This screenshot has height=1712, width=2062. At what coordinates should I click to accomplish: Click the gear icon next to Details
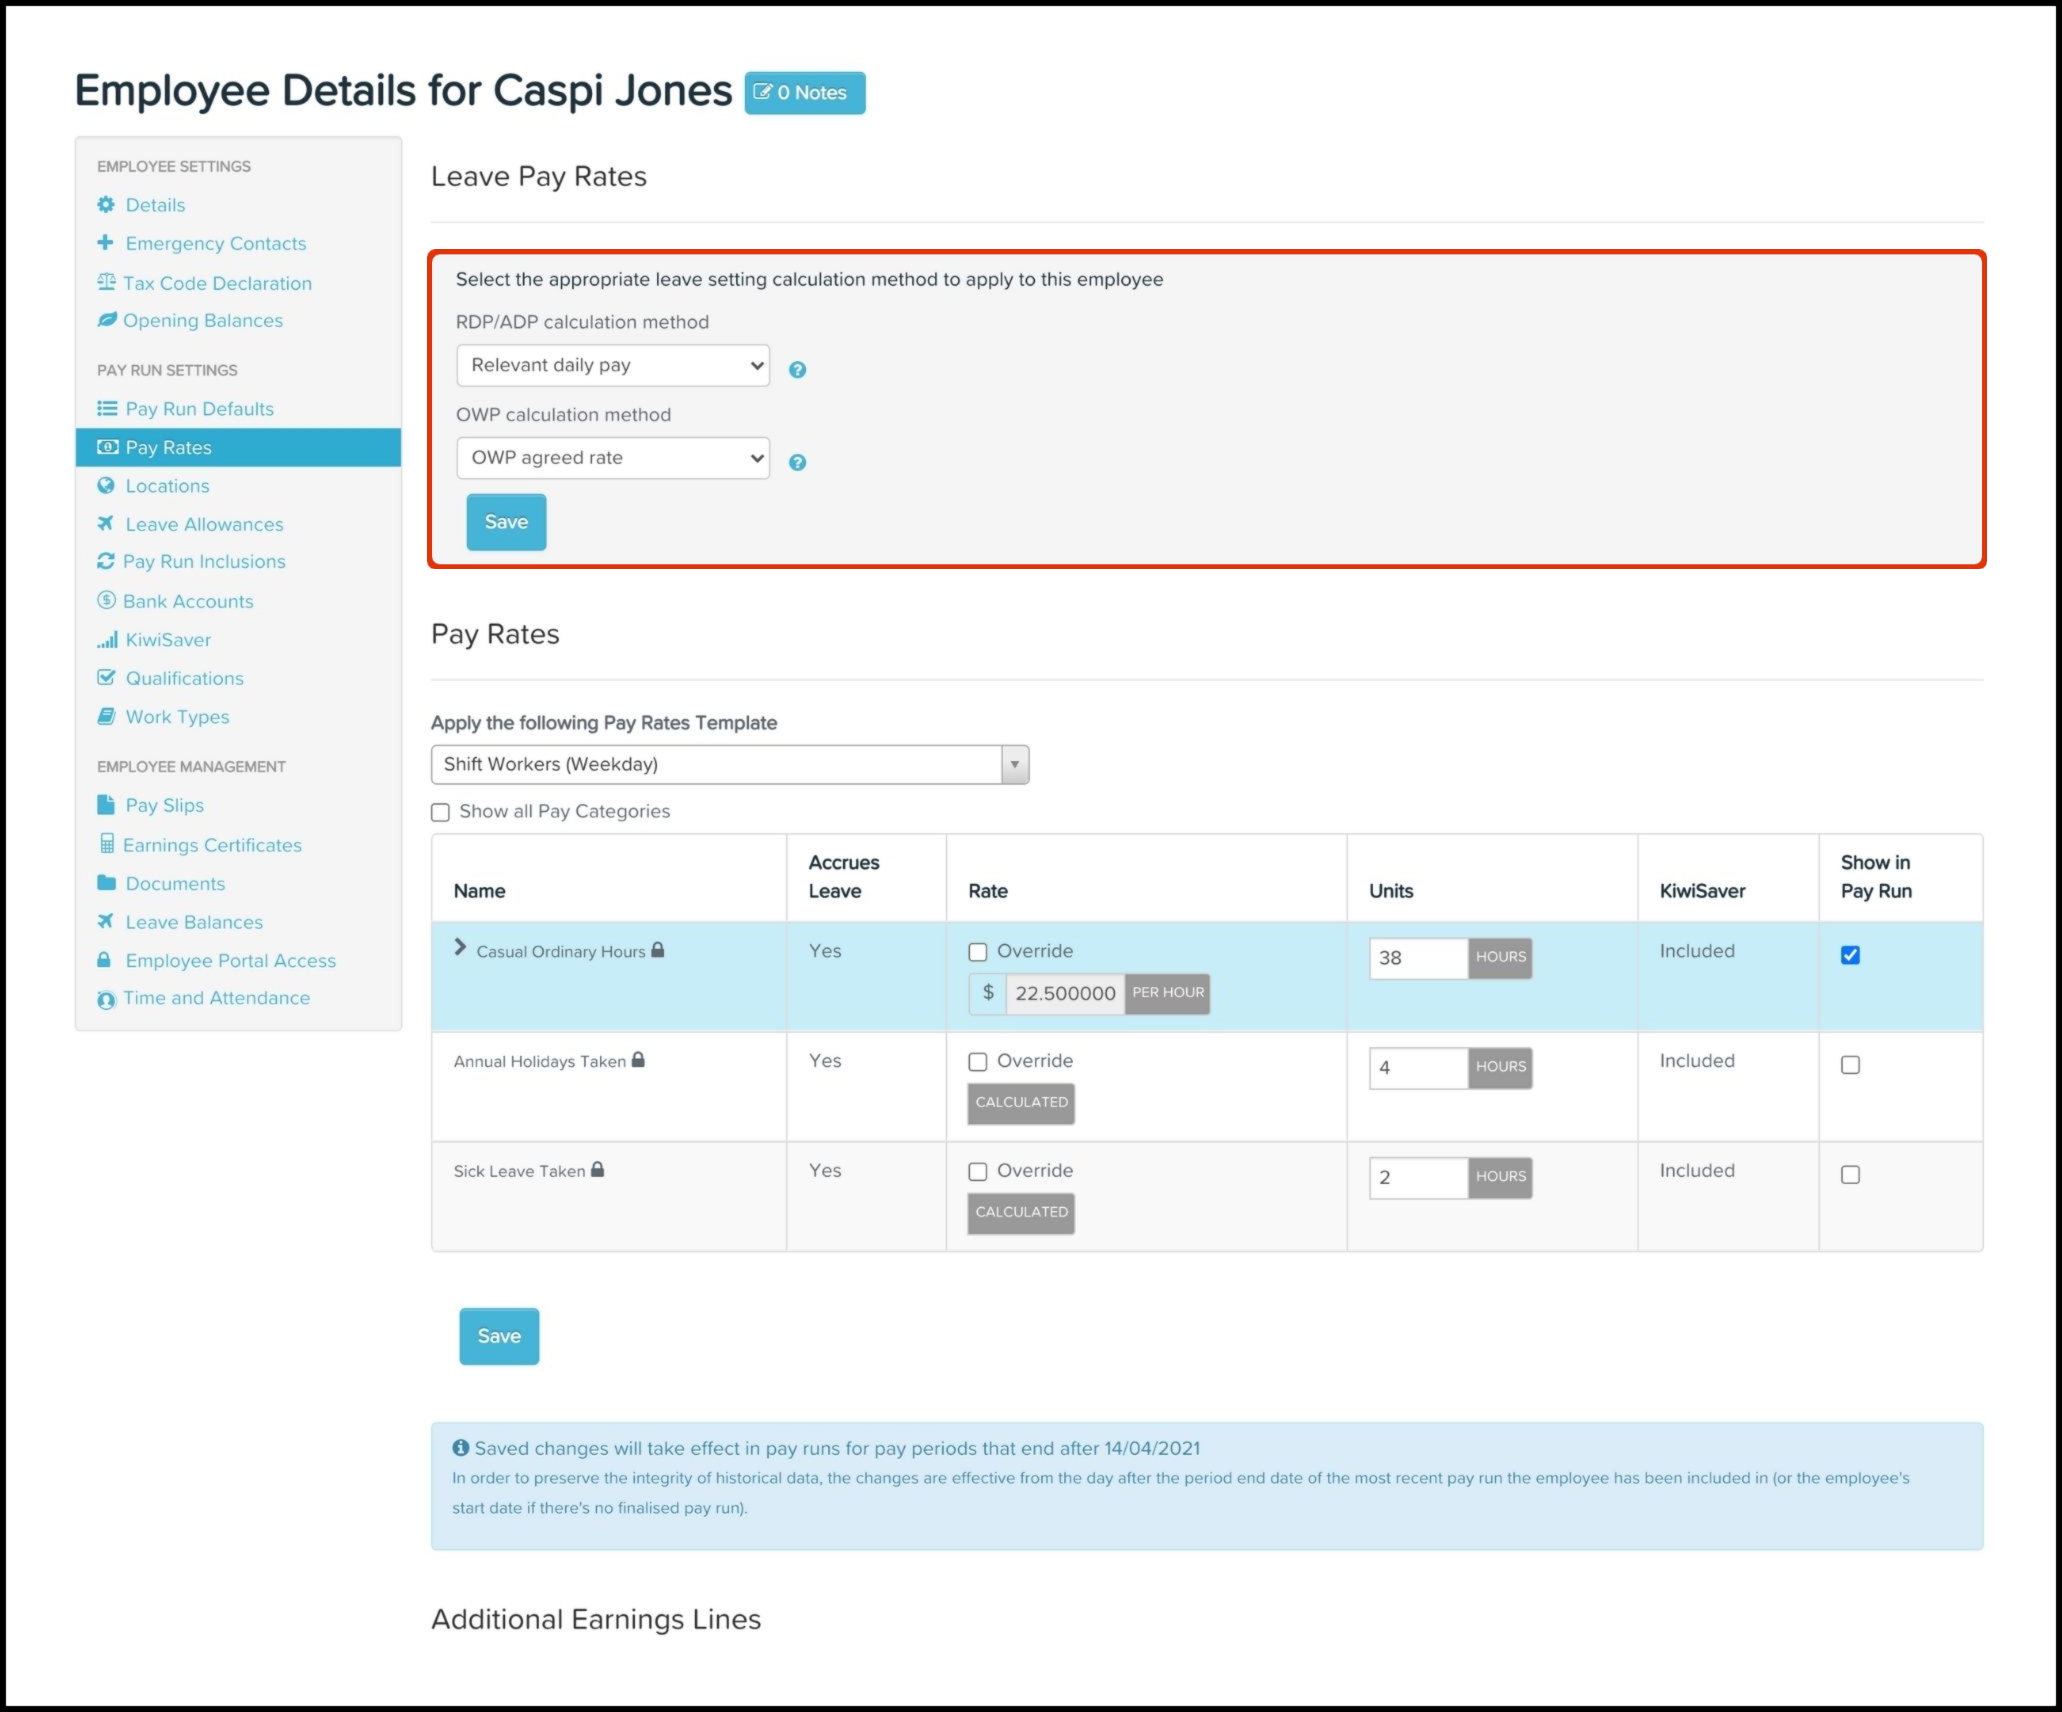106,205
